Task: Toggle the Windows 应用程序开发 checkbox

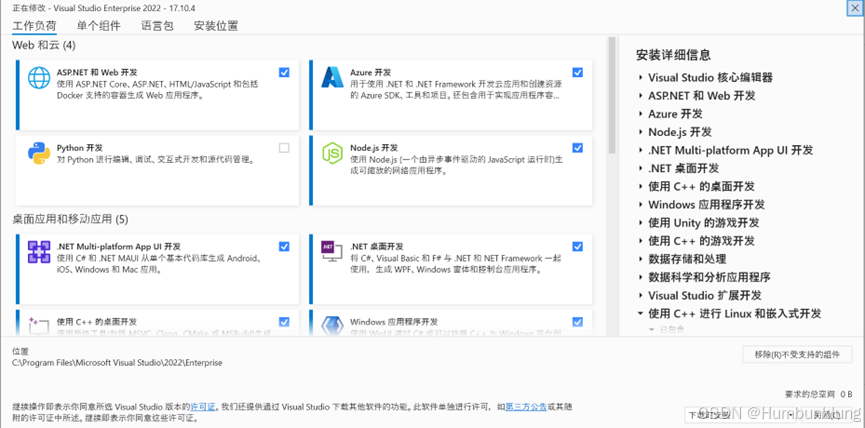Action: click(578, 322)
